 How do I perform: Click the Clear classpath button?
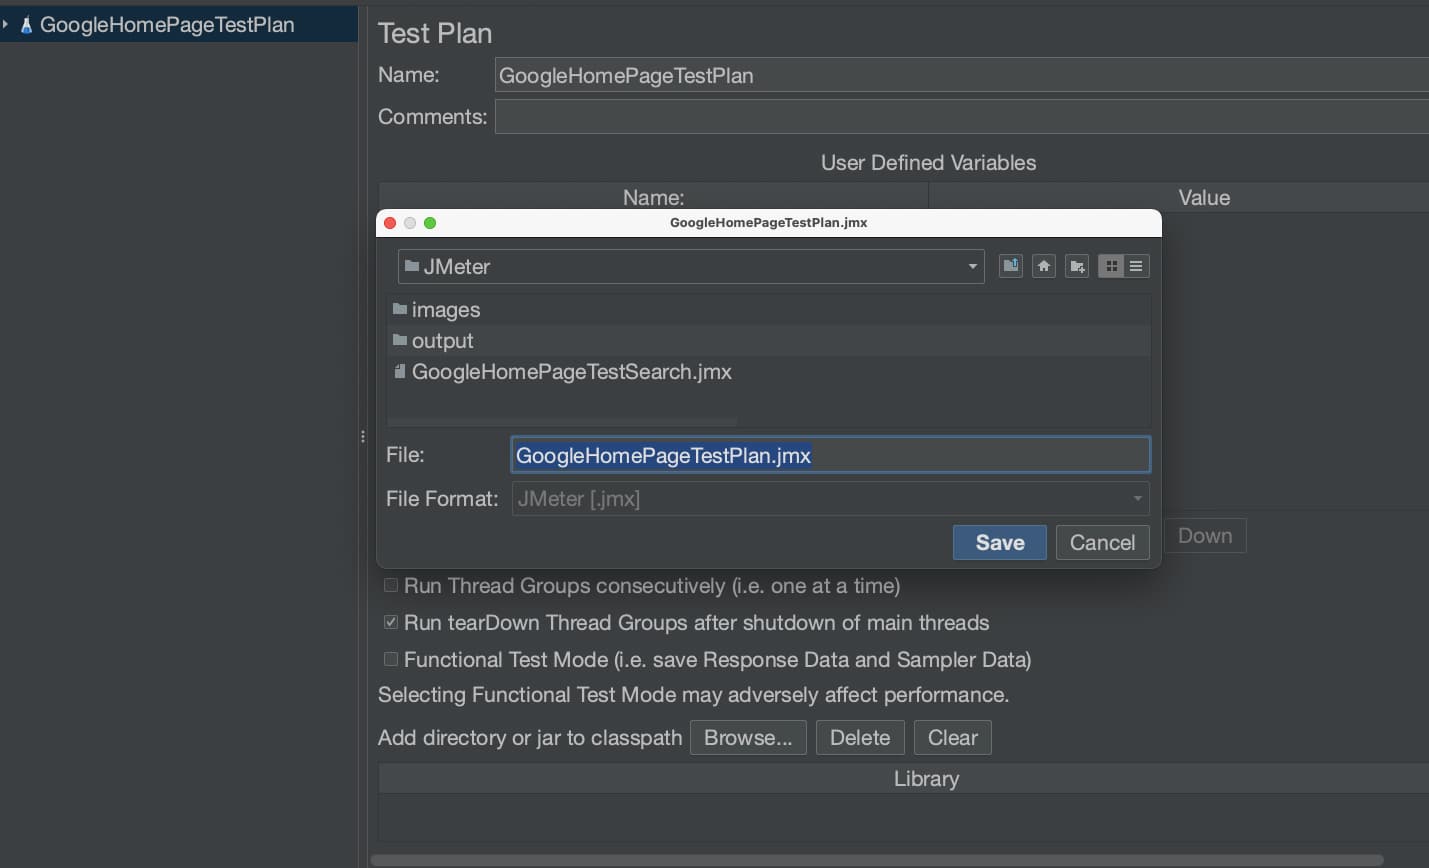pyautogui.click(x=952, y=738)
